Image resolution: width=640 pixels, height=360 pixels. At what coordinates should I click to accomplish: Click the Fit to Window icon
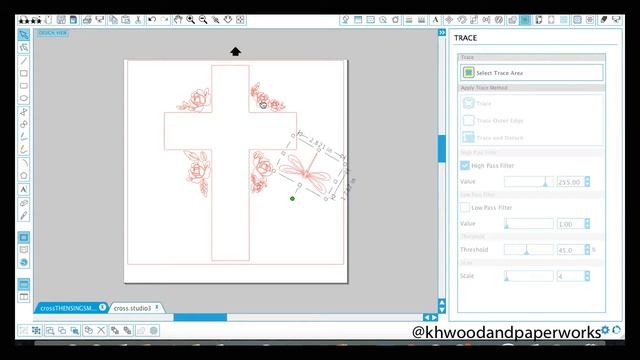(240, 20)
